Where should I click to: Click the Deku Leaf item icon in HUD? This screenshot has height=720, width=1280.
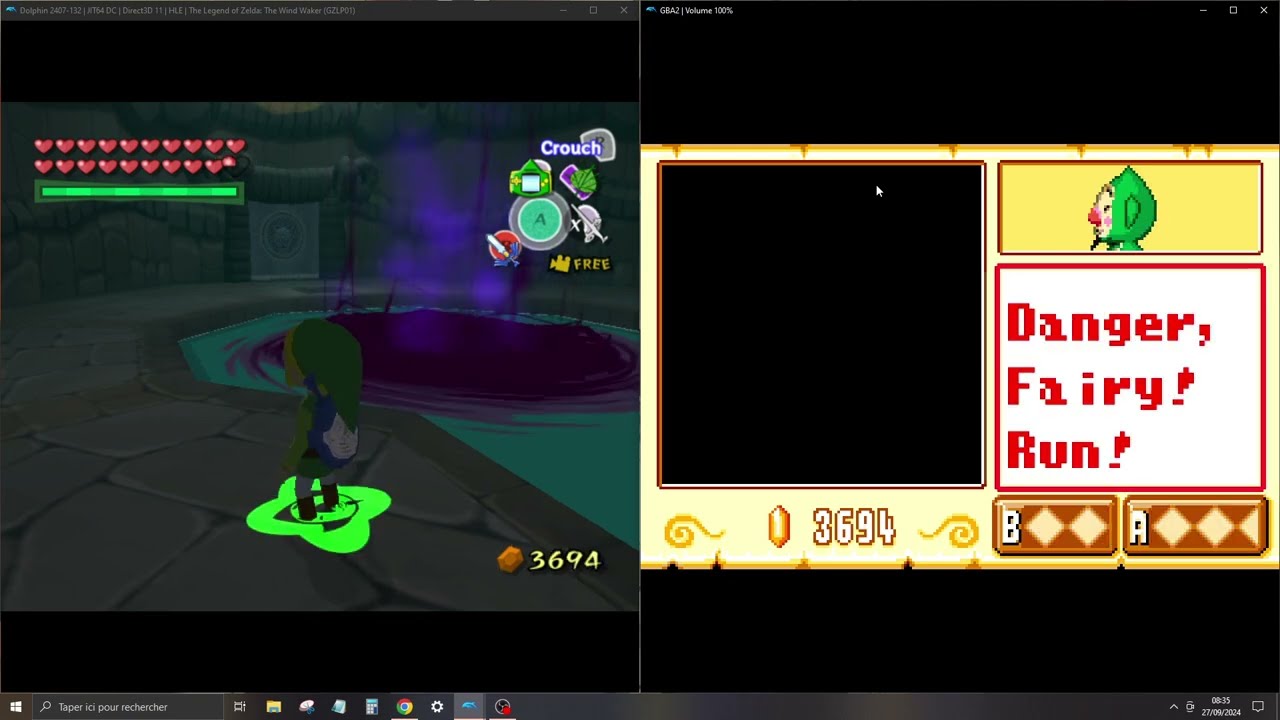[579, 181]
